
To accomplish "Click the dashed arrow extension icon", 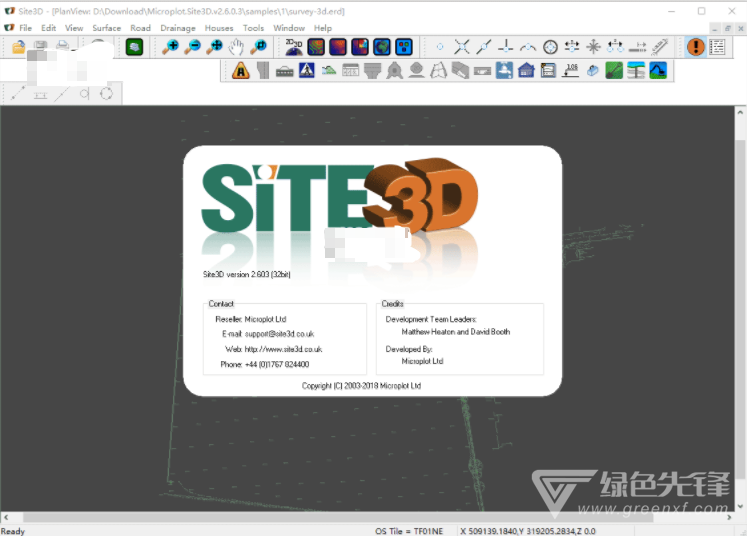I will point(637,47).
